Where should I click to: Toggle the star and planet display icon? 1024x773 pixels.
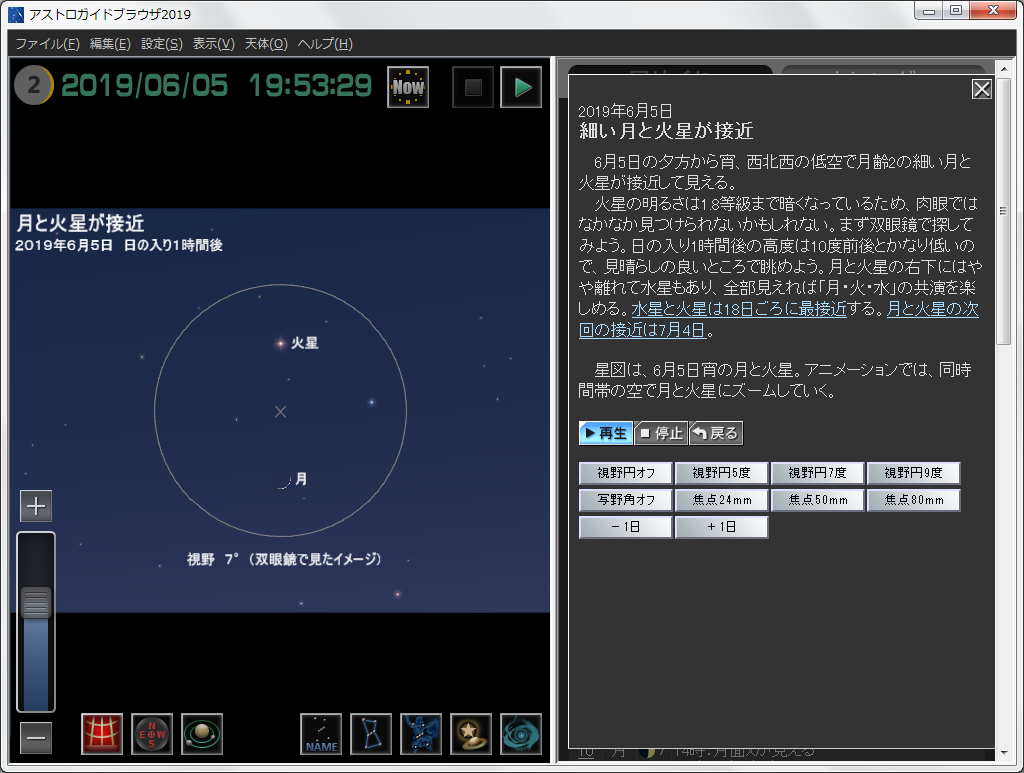point(471,734)
